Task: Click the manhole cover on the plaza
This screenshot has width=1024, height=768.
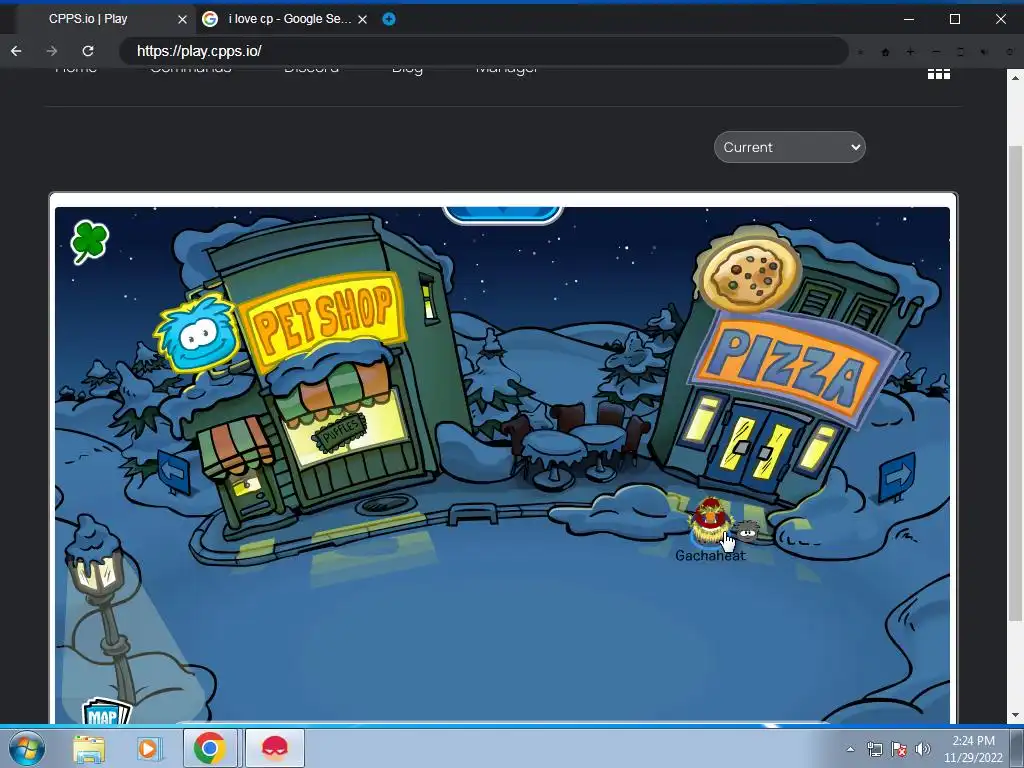Action: pos(387,503)
